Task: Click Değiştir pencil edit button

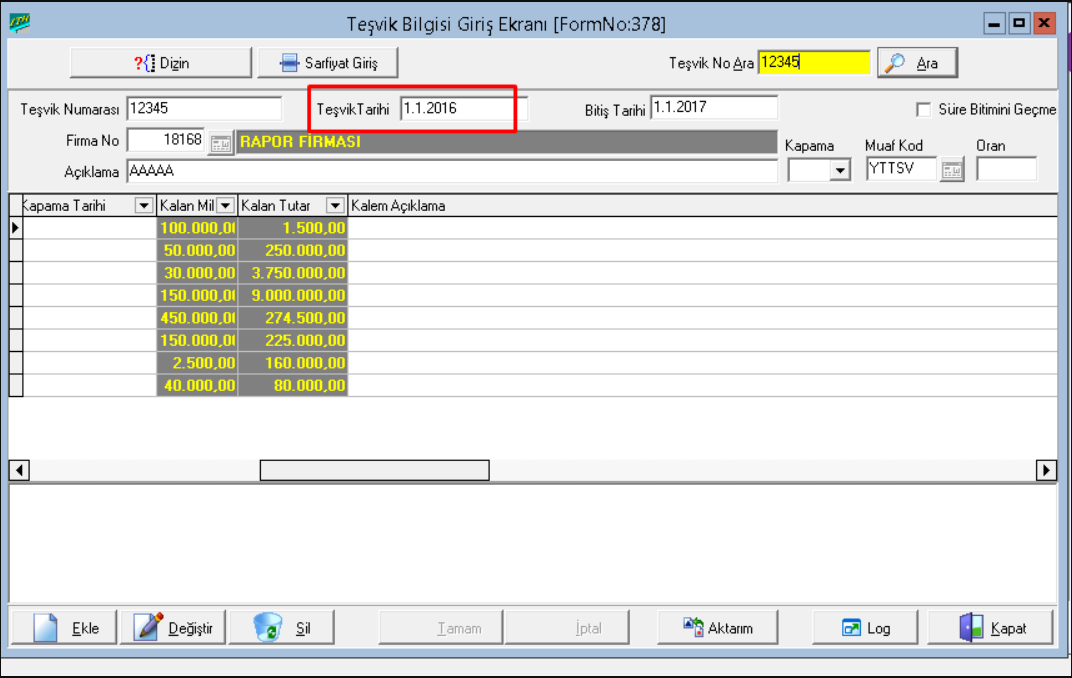Action: click(x=173, y=628)
